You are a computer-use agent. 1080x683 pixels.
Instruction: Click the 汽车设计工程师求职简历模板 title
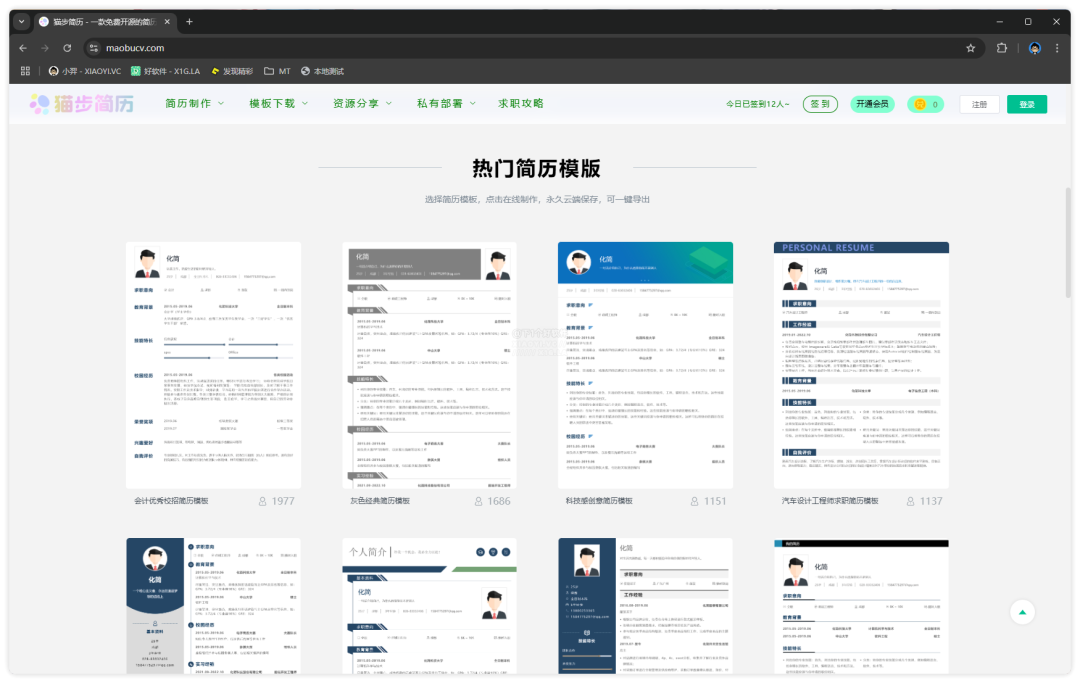tap(830, 501)
